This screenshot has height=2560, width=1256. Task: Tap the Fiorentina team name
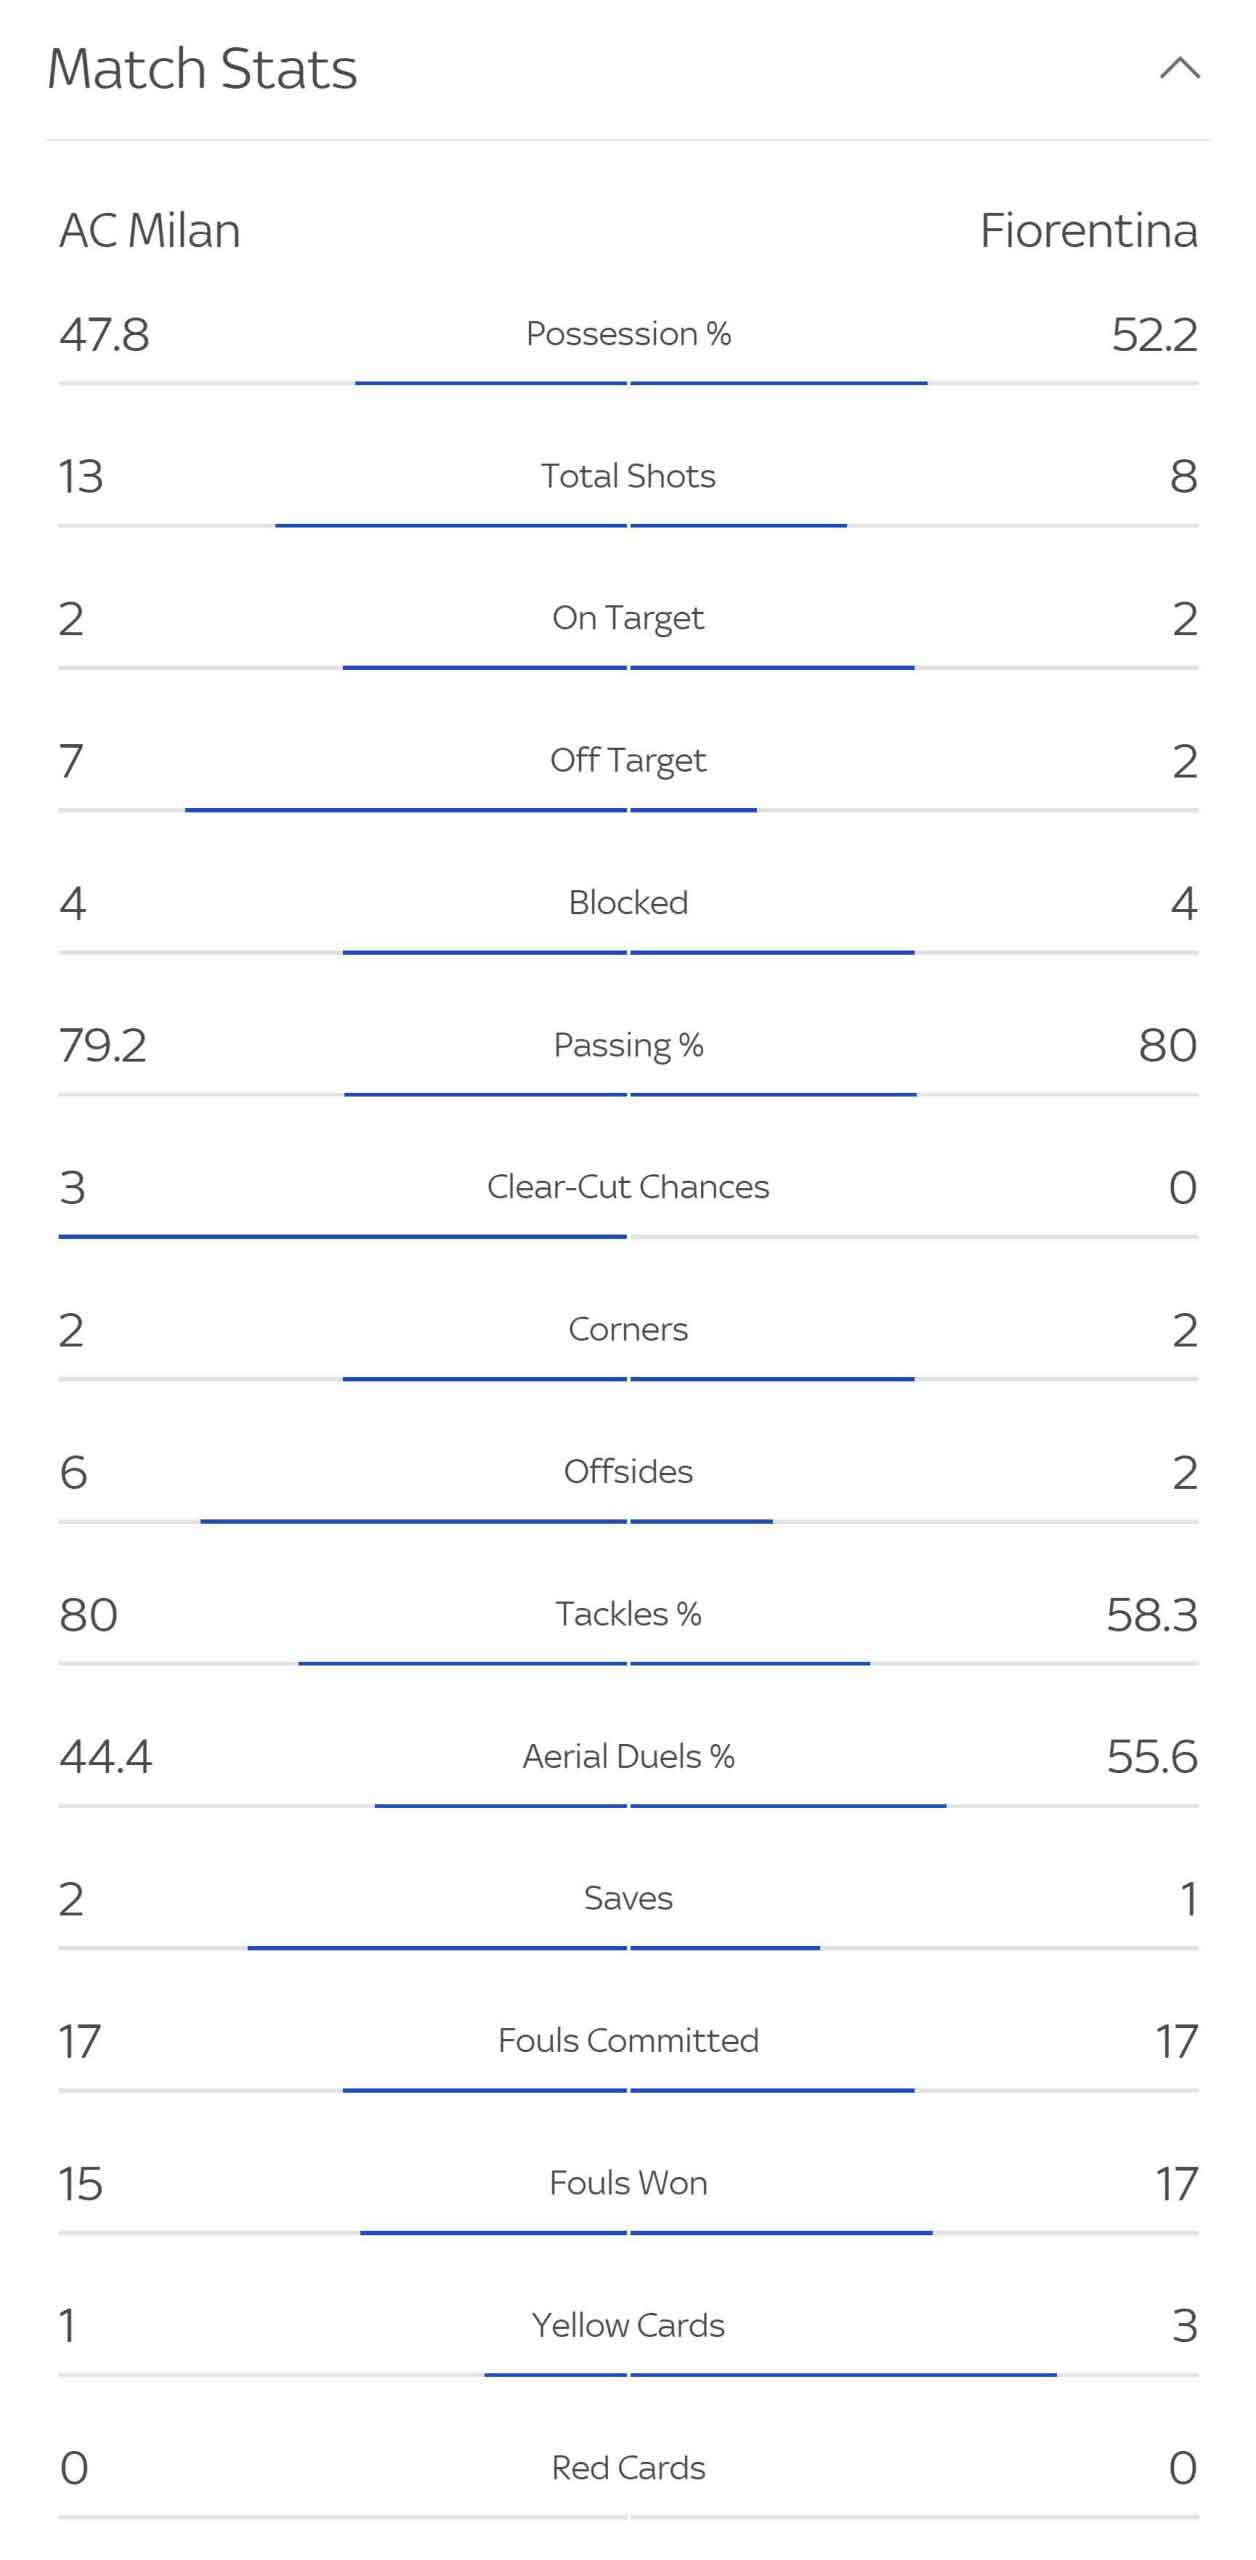[1088, 230]
